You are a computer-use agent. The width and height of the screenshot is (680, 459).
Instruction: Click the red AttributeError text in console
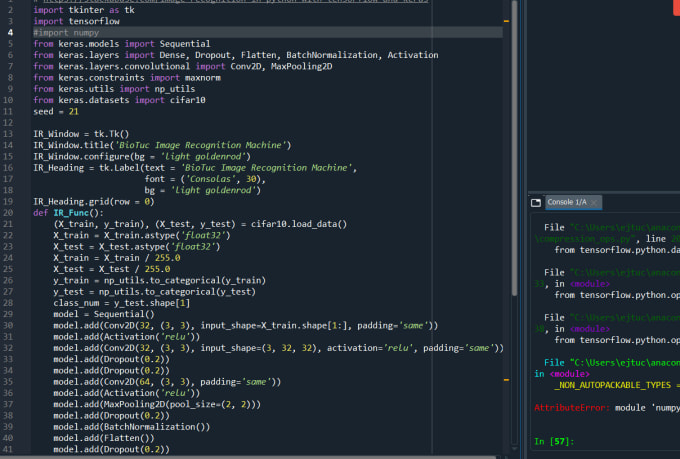tap(572, 407)
